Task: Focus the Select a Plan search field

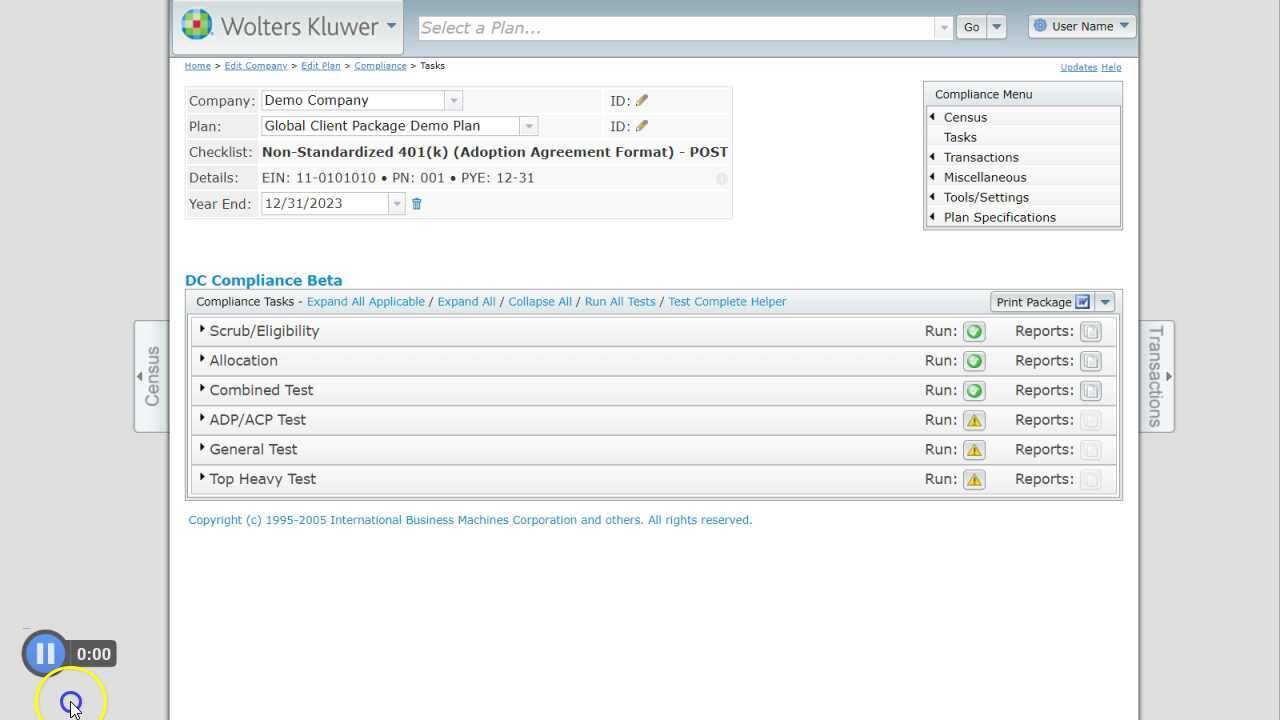Action: coord(677,28)
